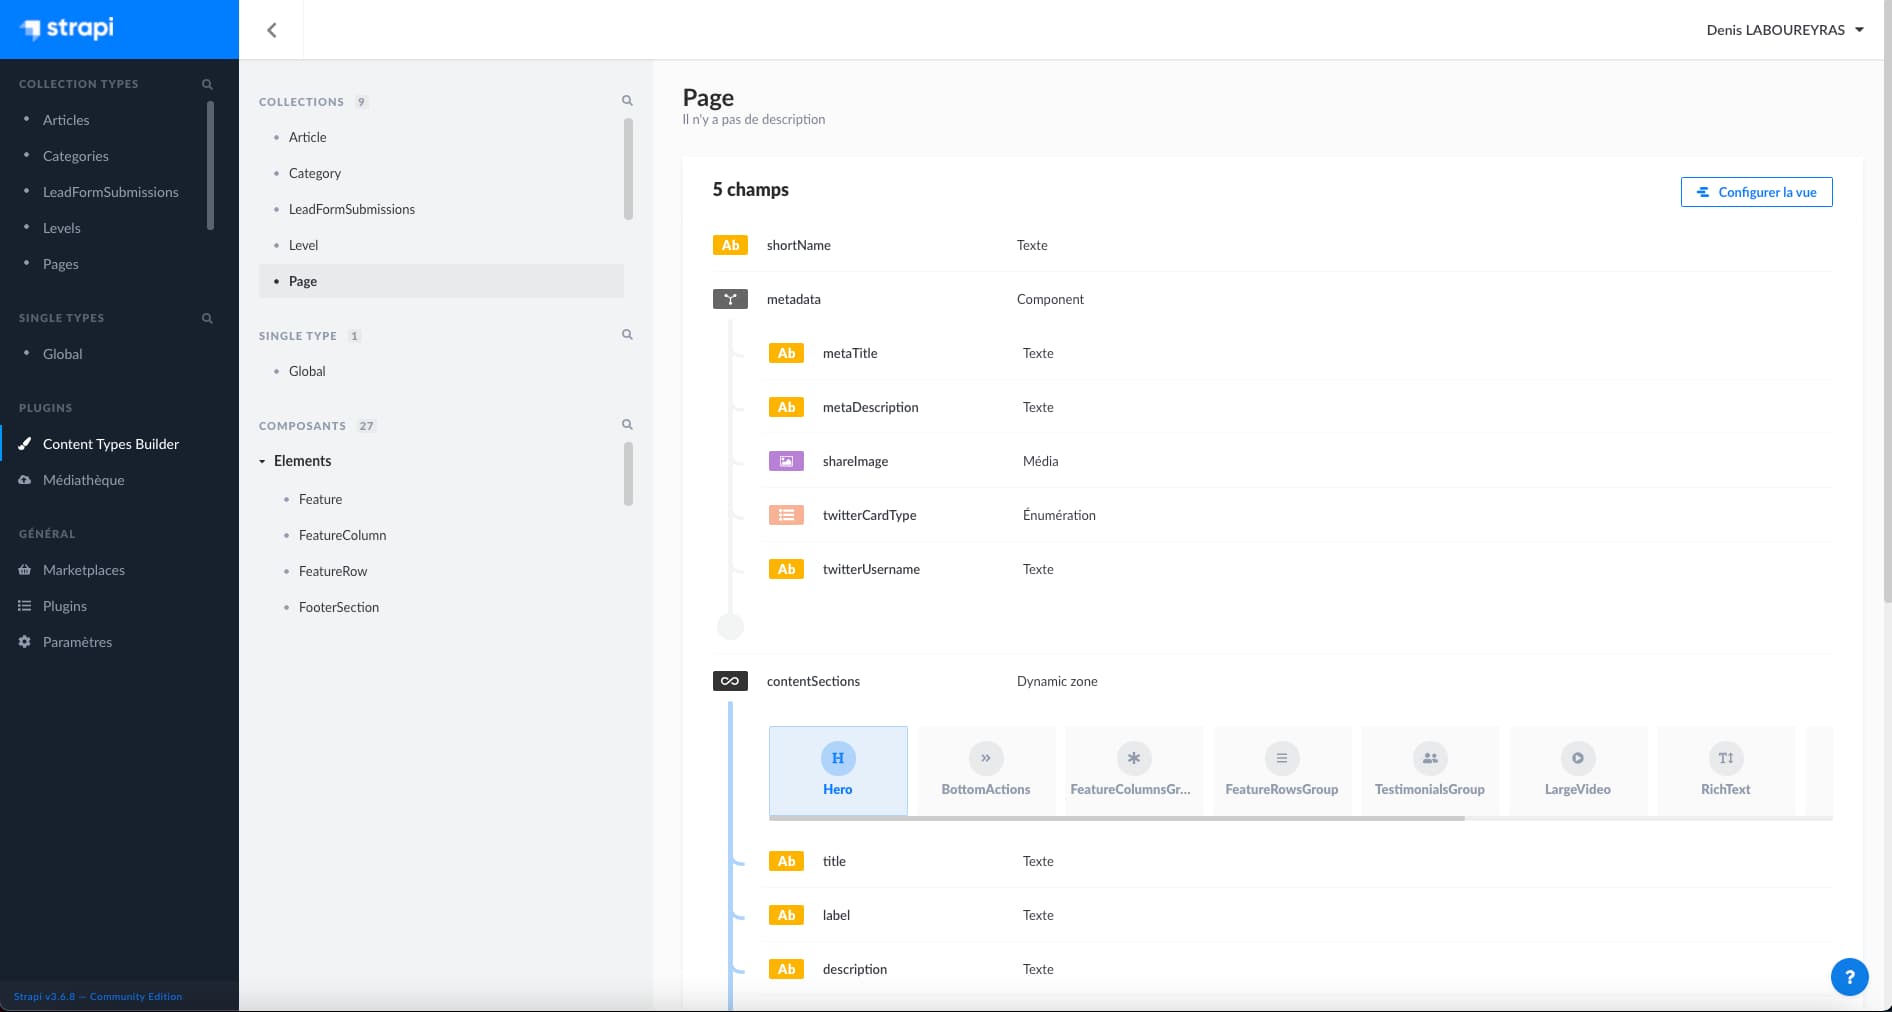
Task: Select Global under Single Type list
Action: pyautogui.click(x=307, y=371)
